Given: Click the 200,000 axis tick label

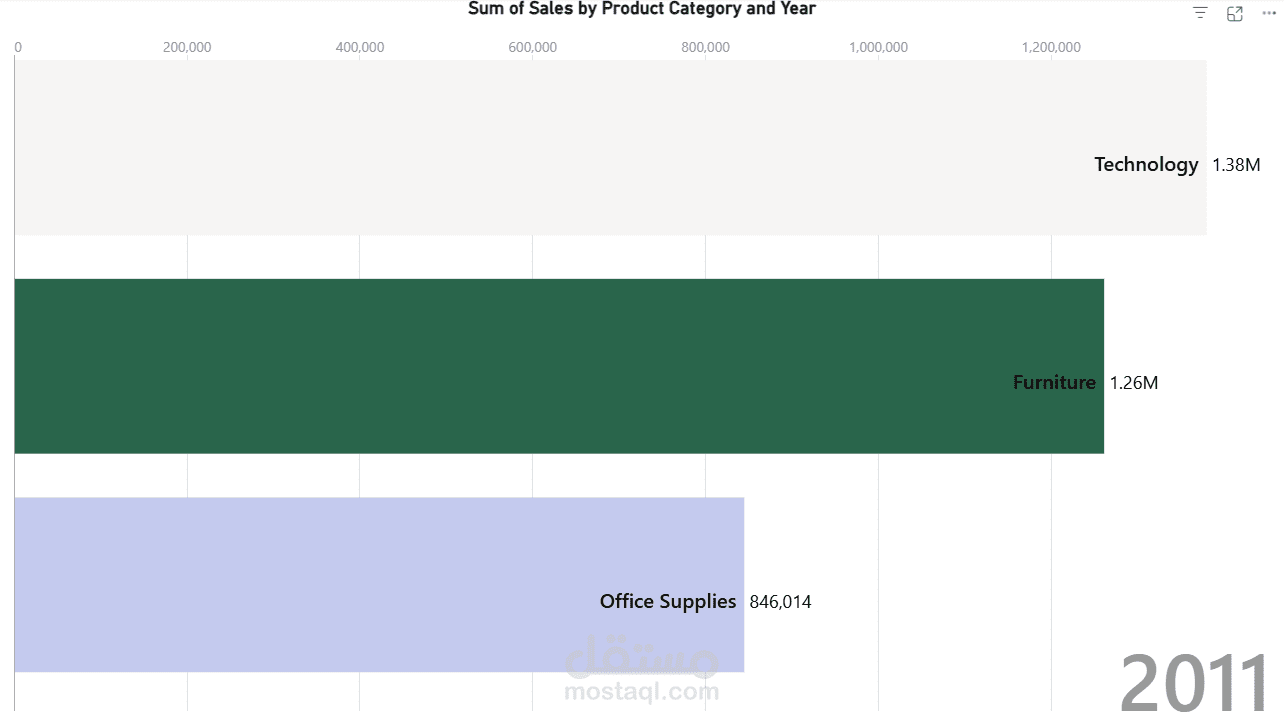Looking at the screenshot, I should coord(187,47).
